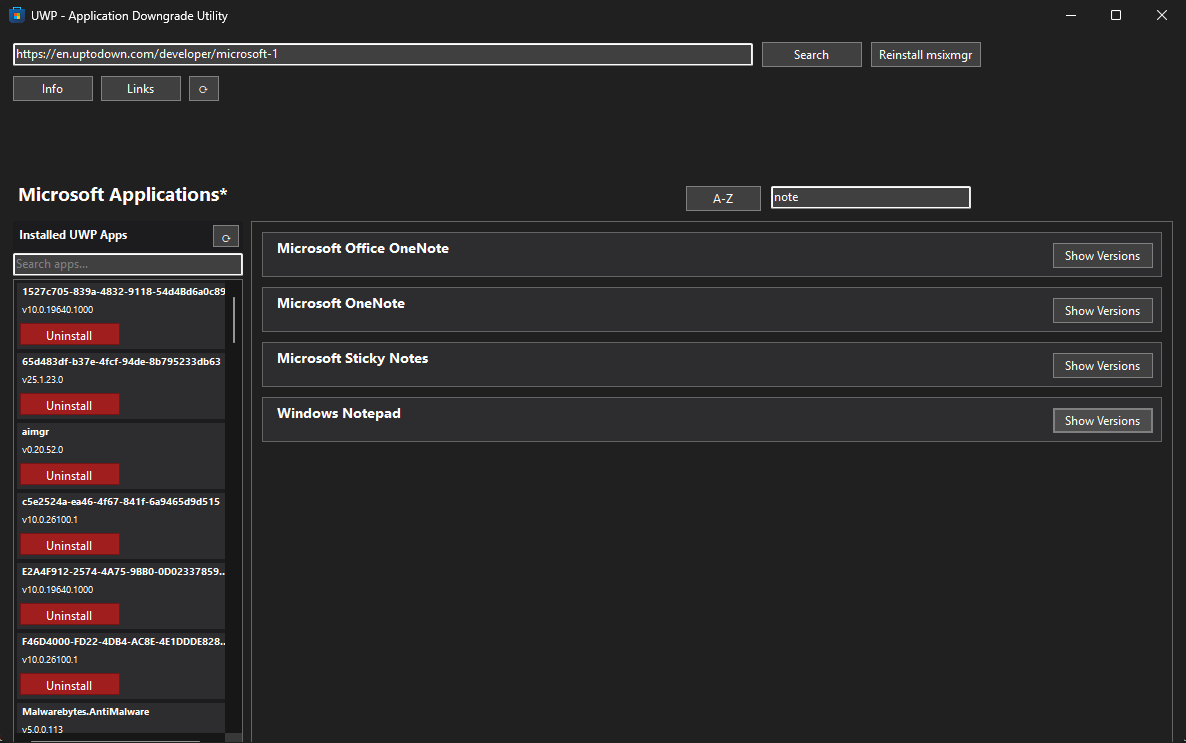The image size is (1186, 743).
Task: Select the 'aimgr' app name
Action: 36,432
